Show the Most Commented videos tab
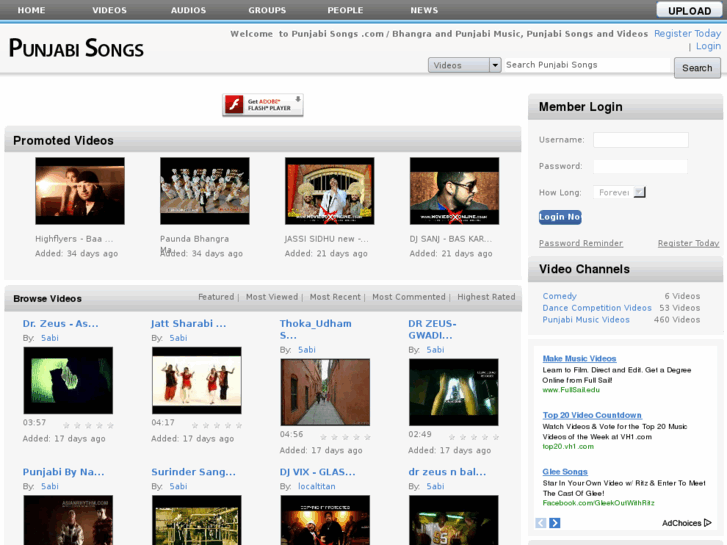727x545 pixels. coord(408,297)
